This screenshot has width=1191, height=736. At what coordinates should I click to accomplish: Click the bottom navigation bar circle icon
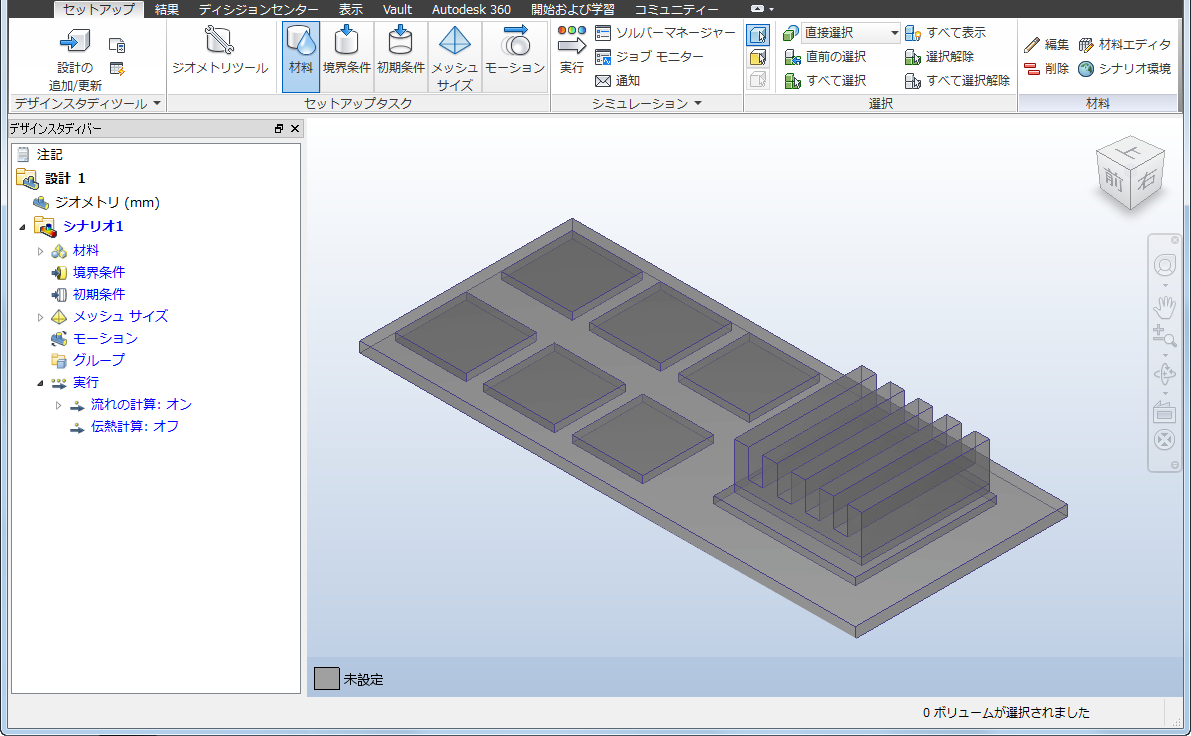[1164, 440]
